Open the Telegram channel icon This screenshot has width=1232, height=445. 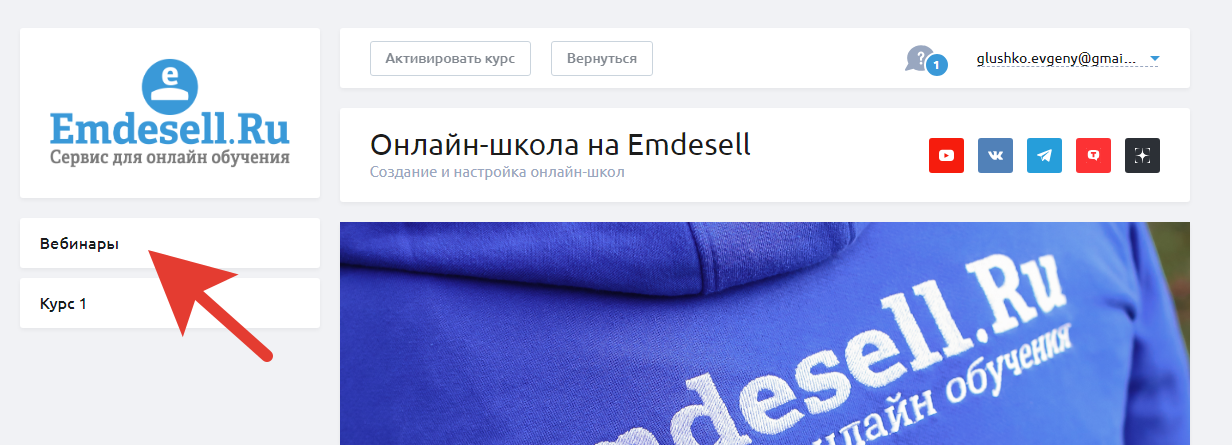[x=1044, y=156]
